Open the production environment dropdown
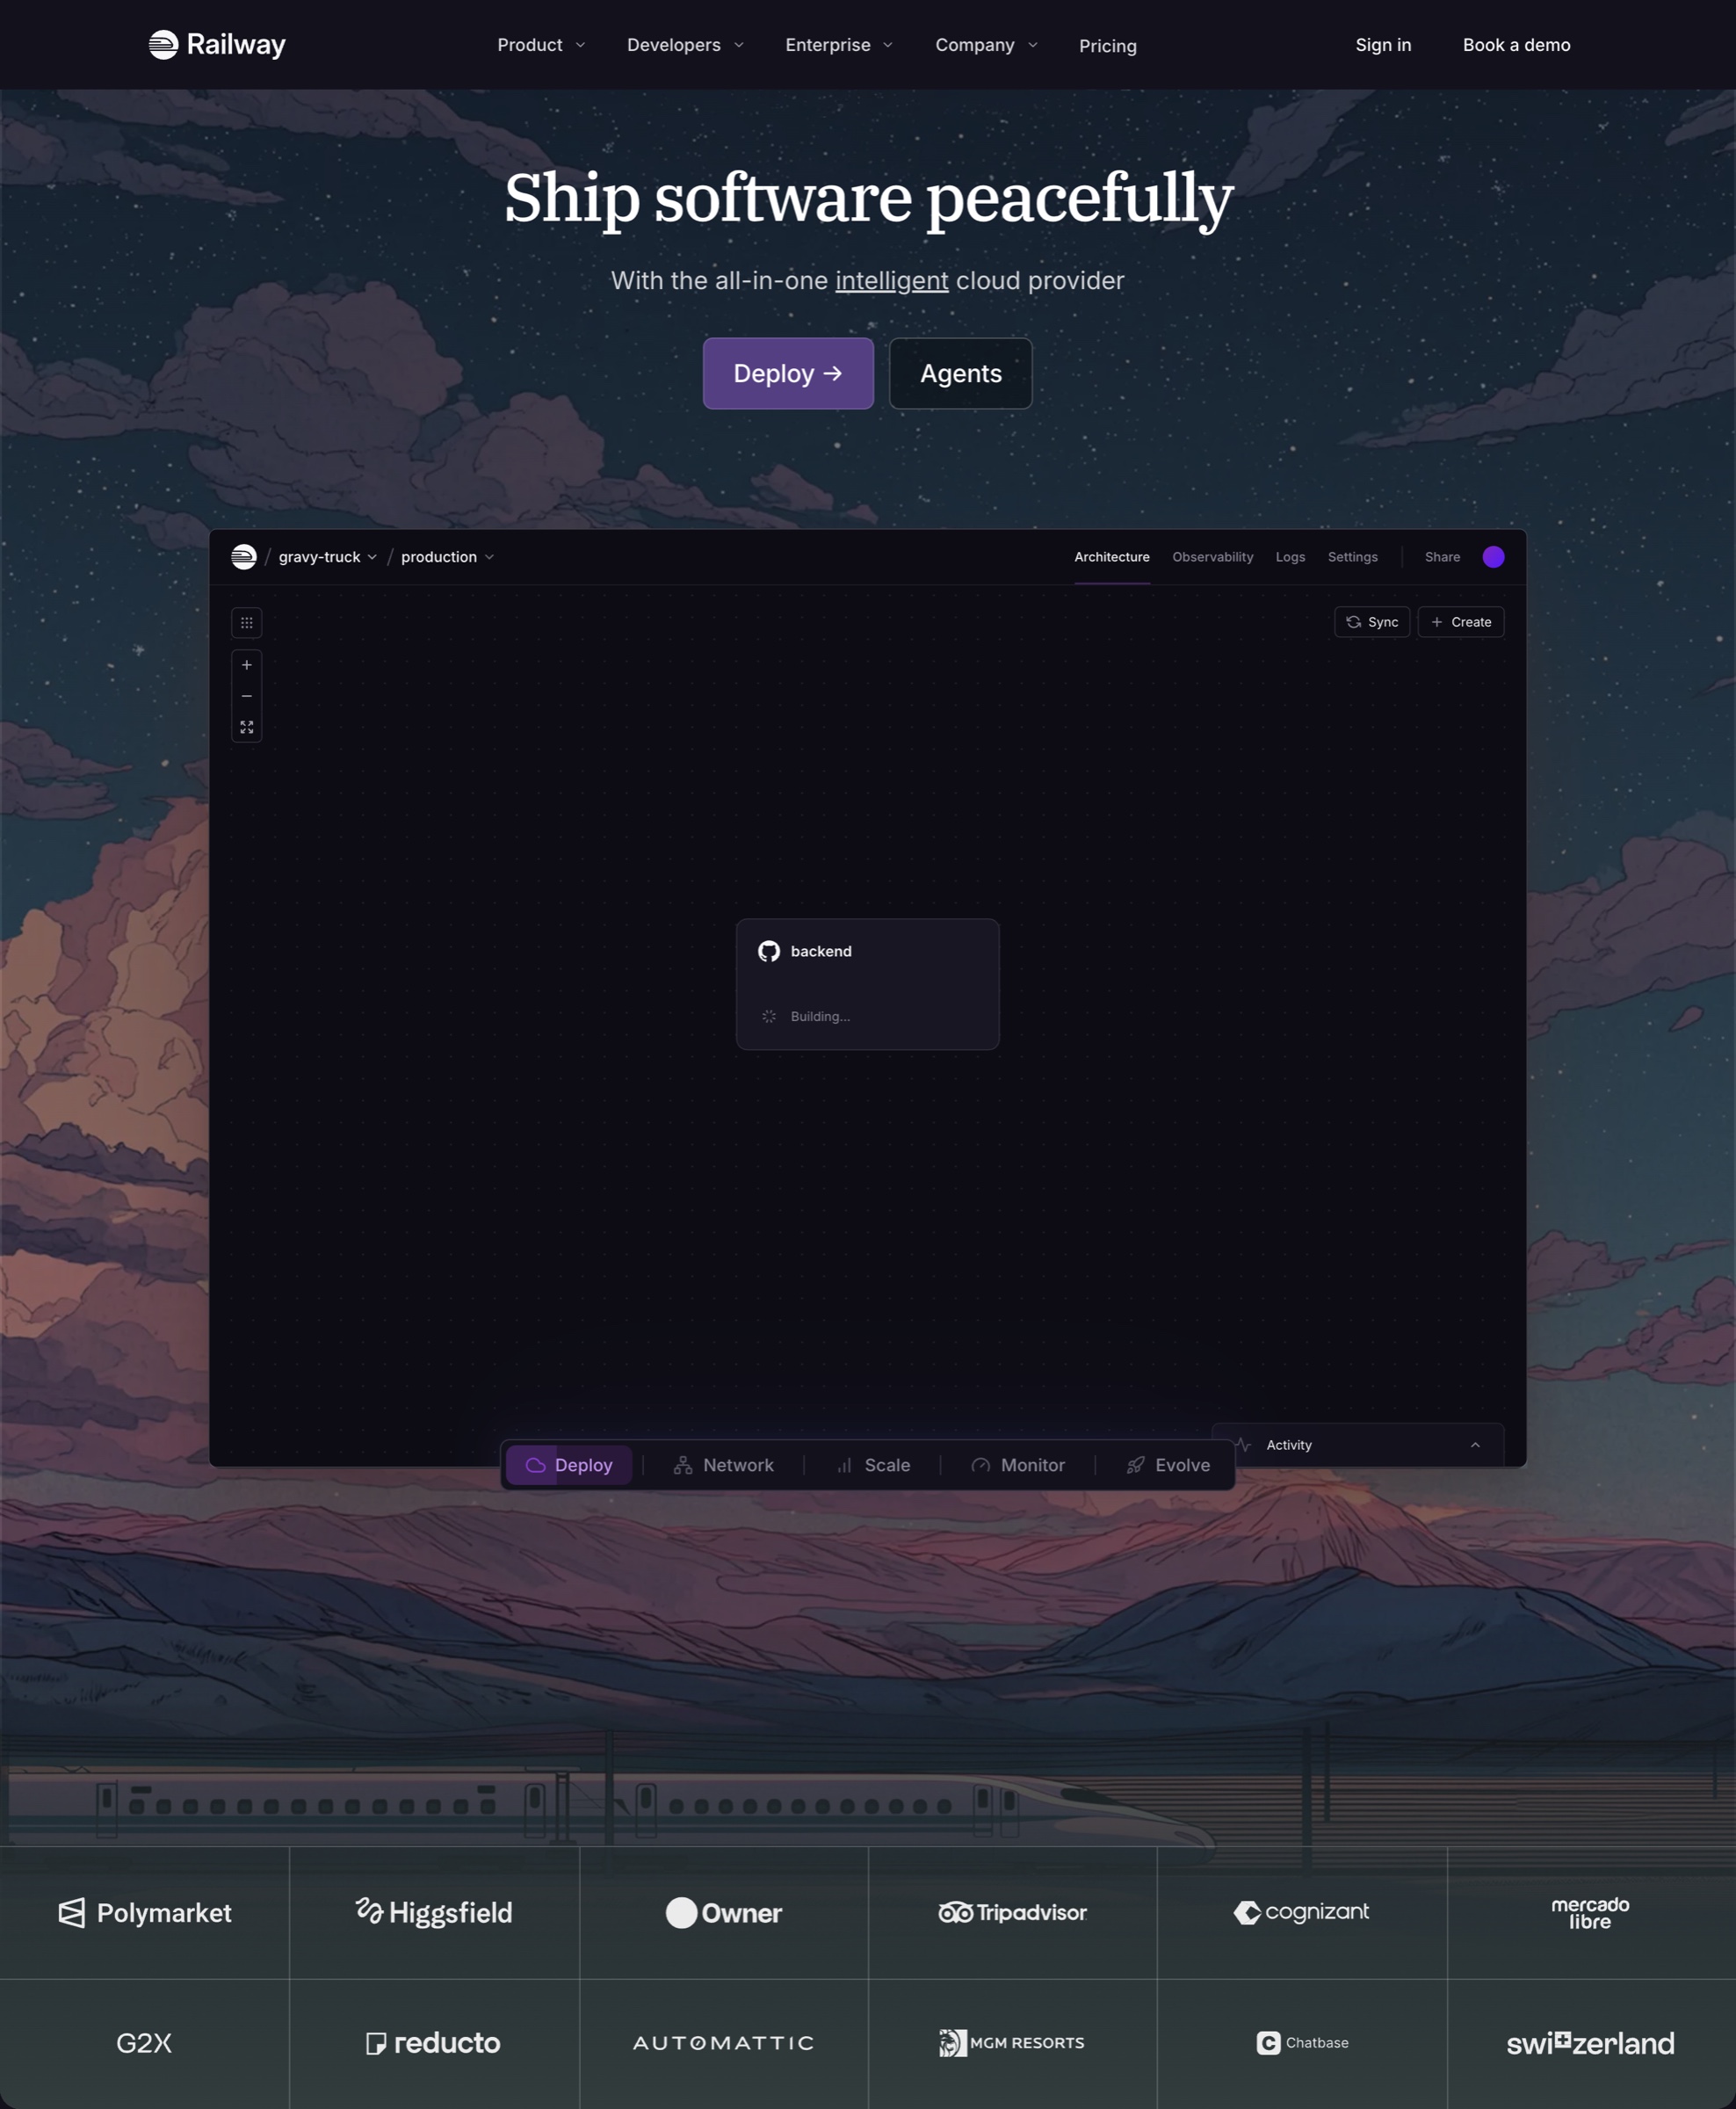Image resolution: width=1736 pixels, height=2109 pixels. click(448, 557)
